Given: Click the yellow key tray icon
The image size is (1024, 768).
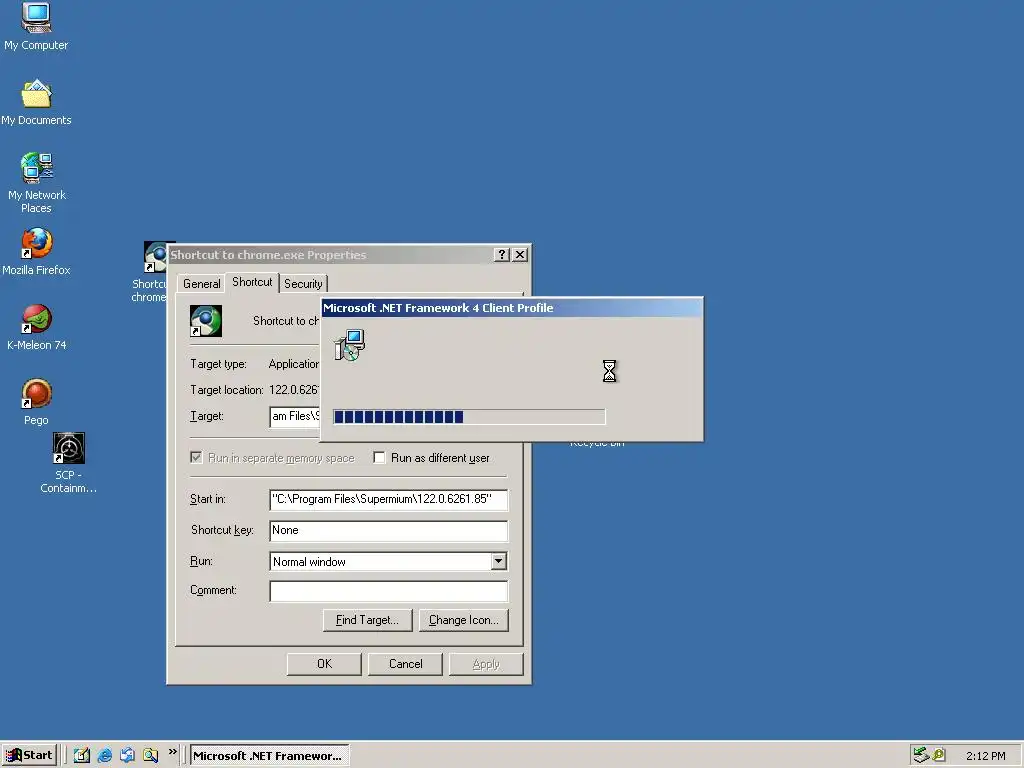Looking at the screenshot, I should [x=939, y=755].
